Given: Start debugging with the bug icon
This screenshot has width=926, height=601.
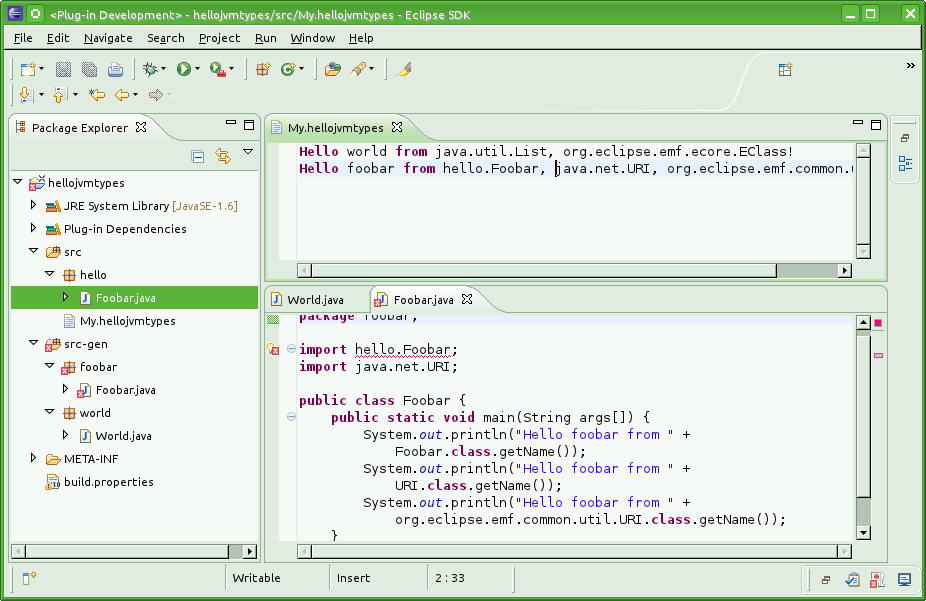Looking at the screenshot, I should (151, 69).
